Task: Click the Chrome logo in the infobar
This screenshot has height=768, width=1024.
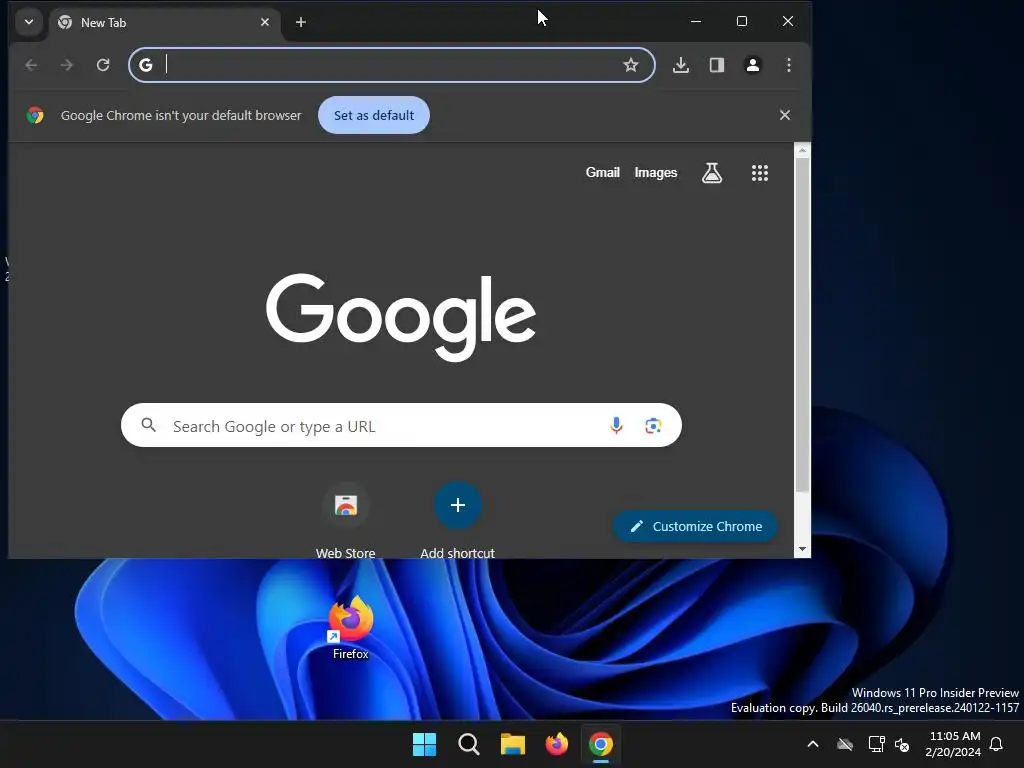Action: [35, 116]
